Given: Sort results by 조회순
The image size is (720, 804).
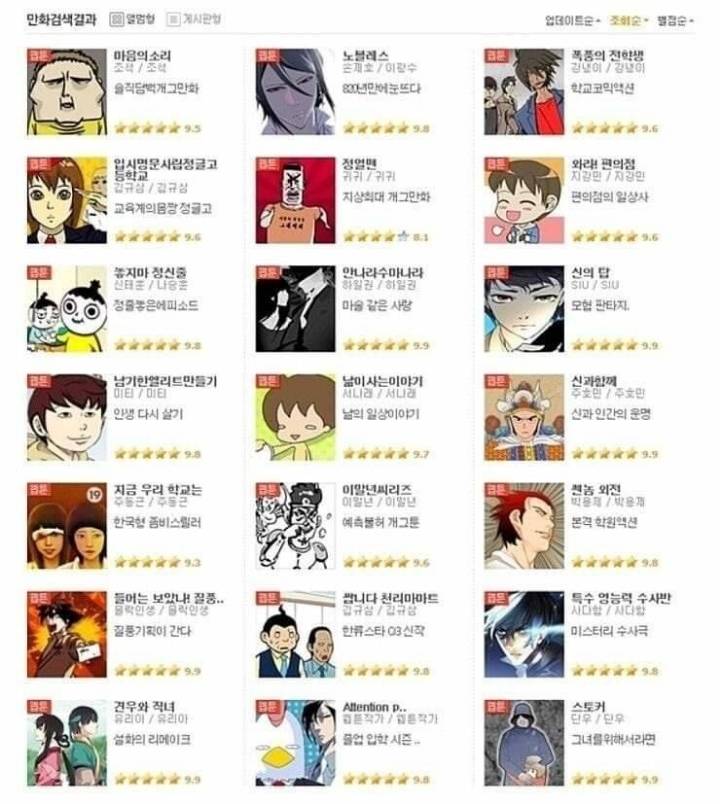Looking at the screenshot, I should click(628, 21).
